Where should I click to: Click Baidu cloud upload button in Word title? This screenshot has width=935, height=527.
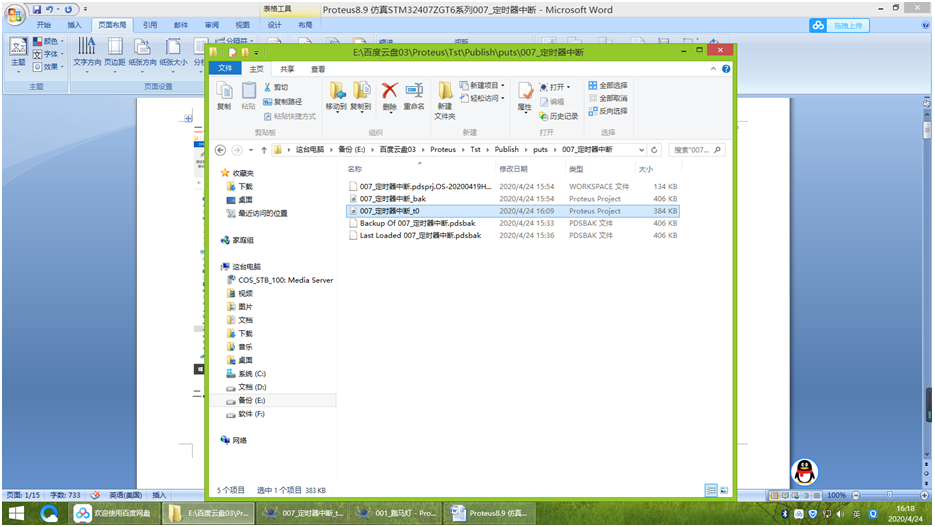click(x=840, y=25)
